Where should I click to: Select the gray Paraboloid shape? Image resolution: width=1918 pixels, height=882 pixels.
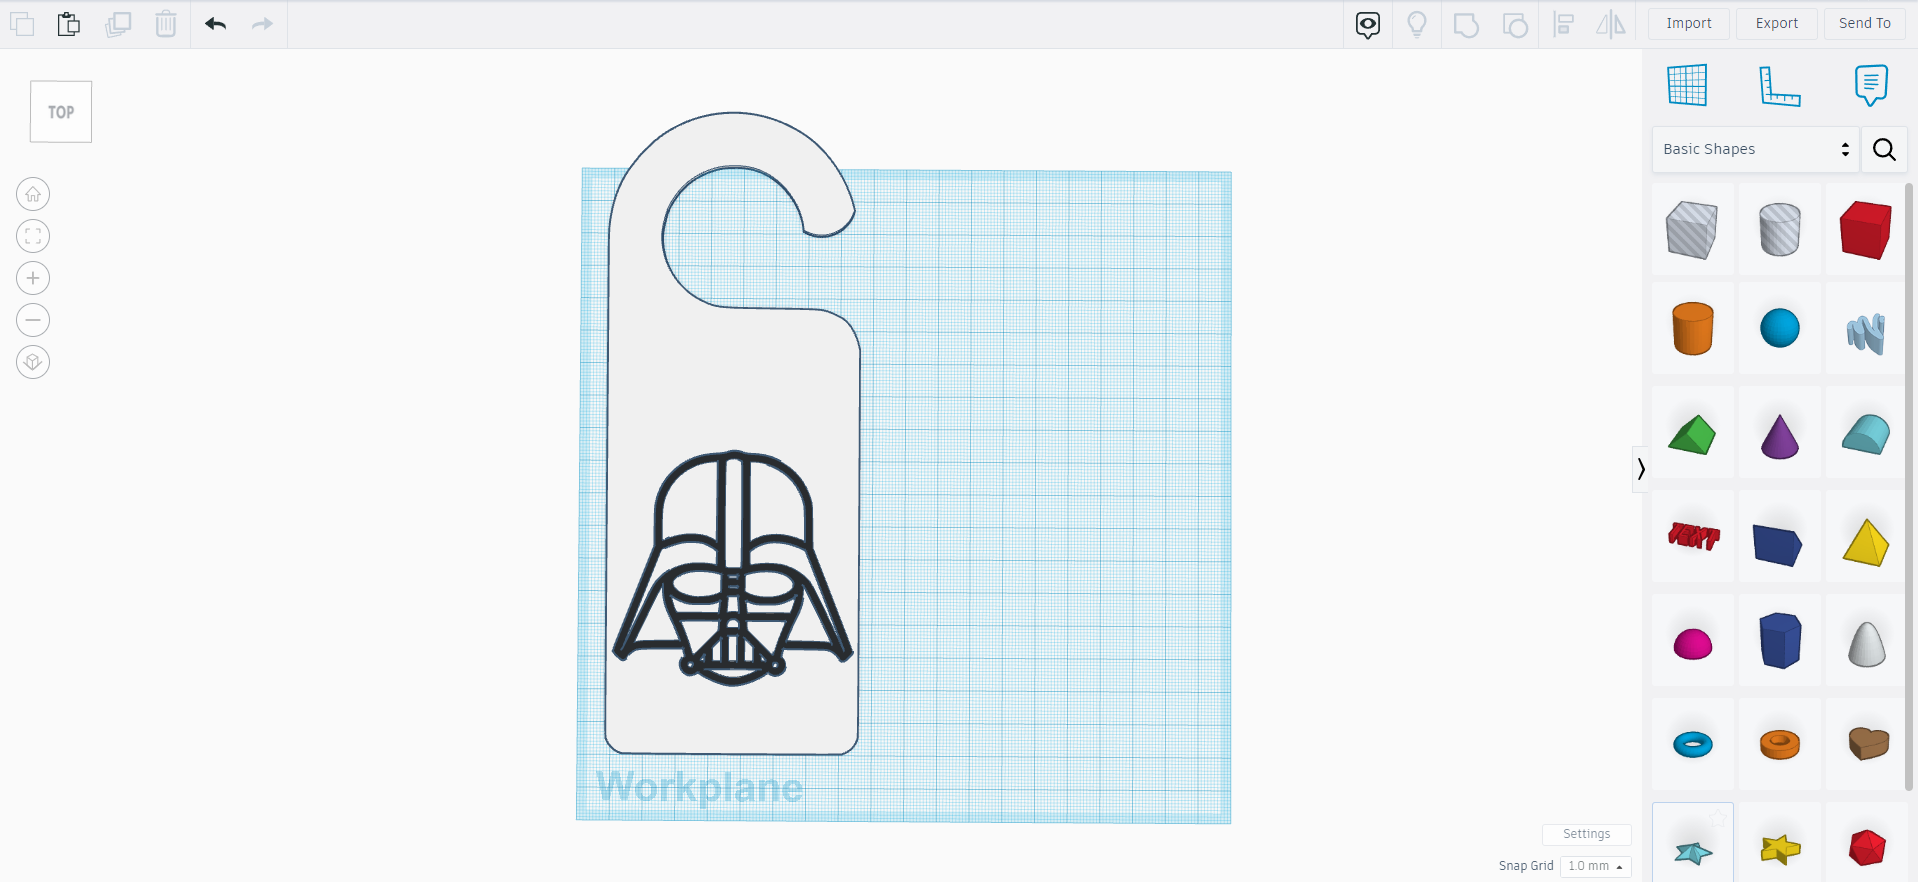(1865, 643)
